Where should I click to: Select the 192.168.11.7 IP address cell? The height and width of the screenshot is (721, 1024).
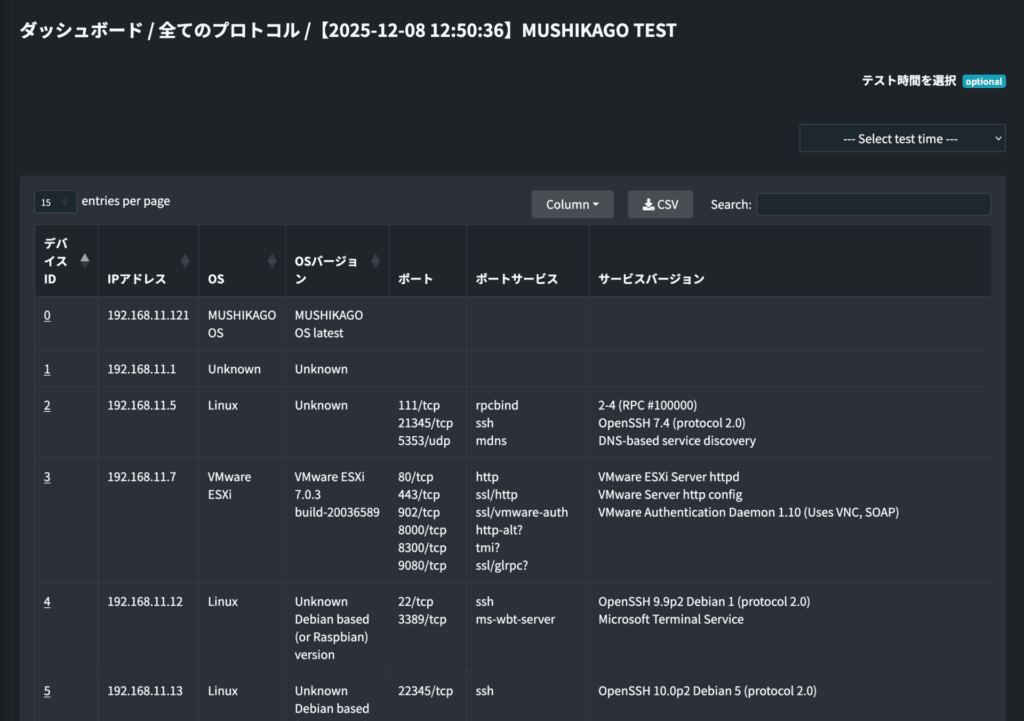click(142, 477)
